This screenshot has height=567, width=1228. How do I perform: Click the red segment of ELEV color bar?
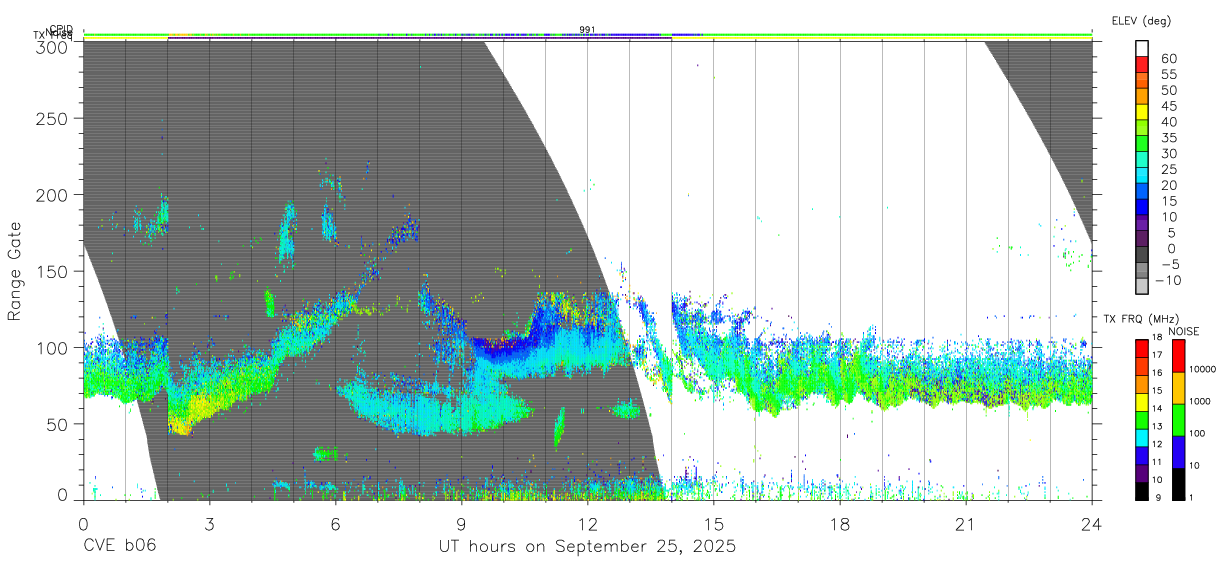coord(1143,65)
